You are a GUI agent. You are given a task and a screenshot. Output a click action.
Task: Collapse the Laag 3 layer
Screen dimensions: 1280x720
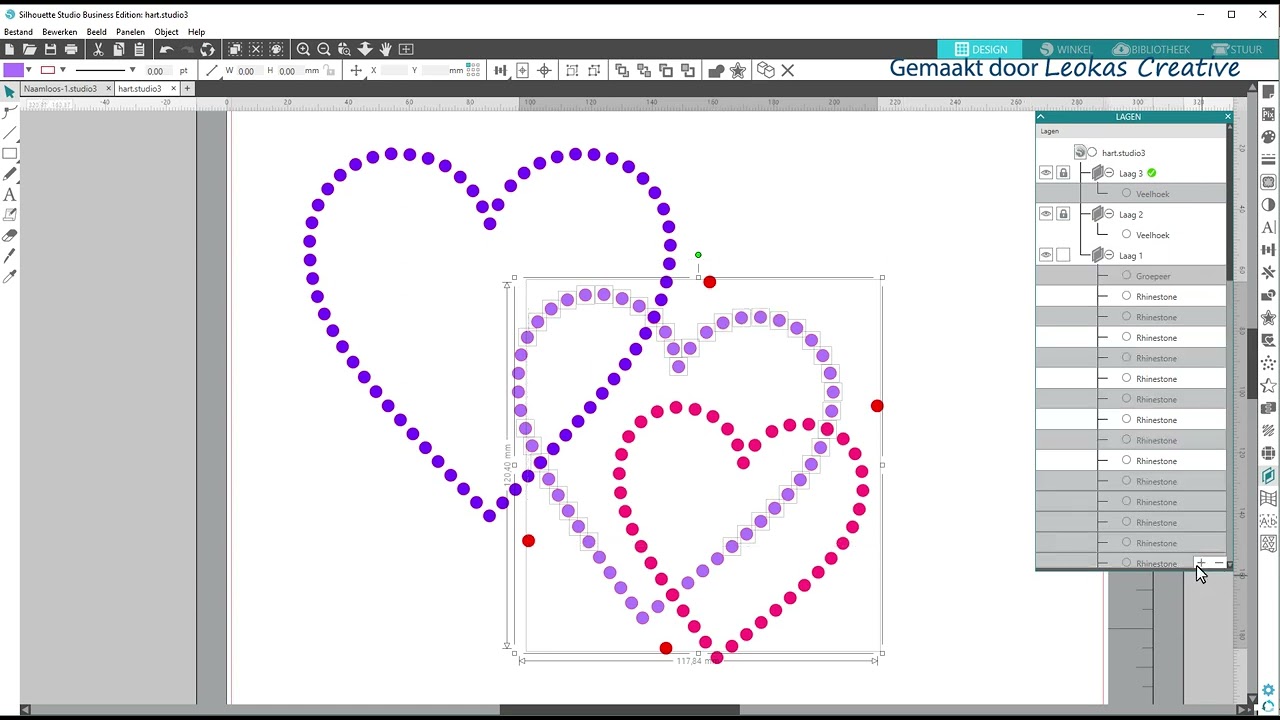tap(1109, 173)
